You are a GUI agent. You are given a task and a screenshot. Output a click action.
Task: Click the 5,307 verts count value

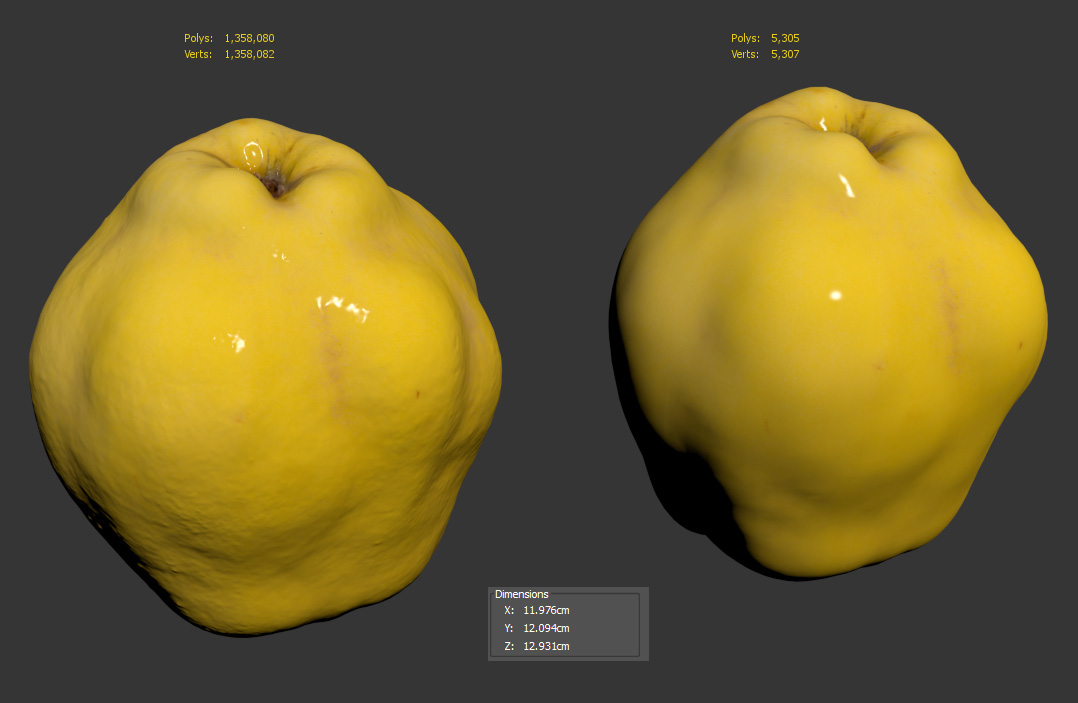(x=785, y=54)
